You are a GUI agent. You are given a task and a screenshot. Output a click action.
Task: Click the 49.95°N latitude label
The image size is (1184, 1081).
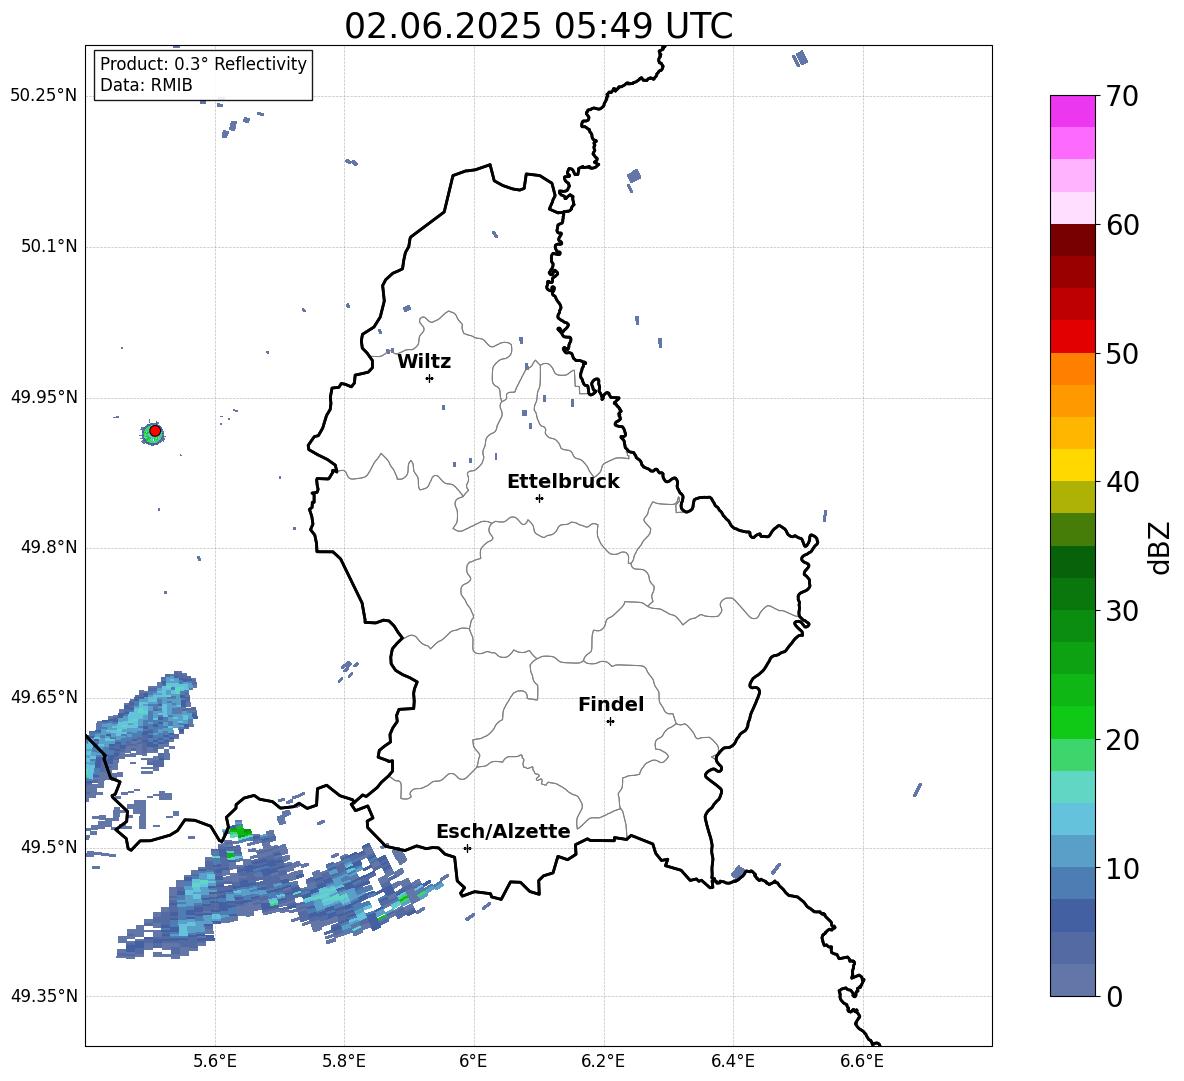pyautogui.click(x=44, y=397)
